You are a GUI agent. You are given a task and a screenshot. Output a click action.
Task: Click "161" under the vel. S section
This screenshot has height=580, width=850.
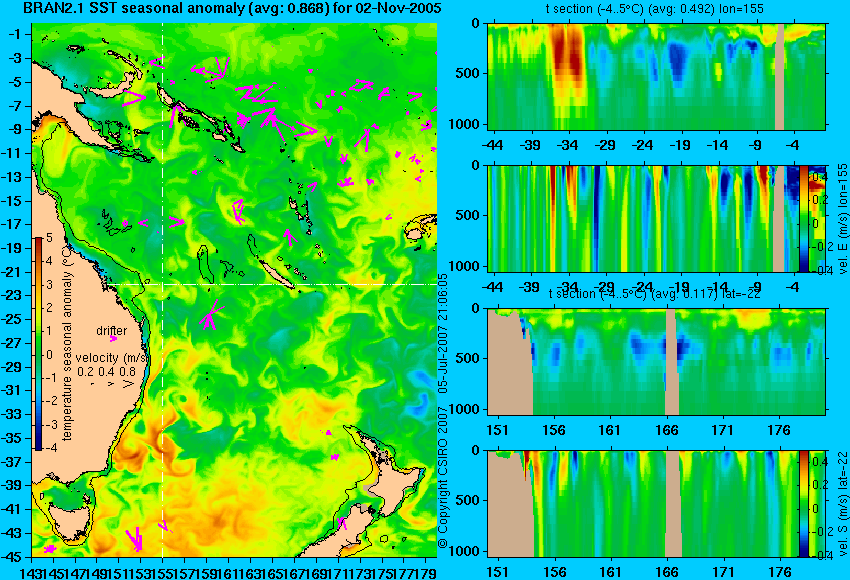click(x=610, y=572)
